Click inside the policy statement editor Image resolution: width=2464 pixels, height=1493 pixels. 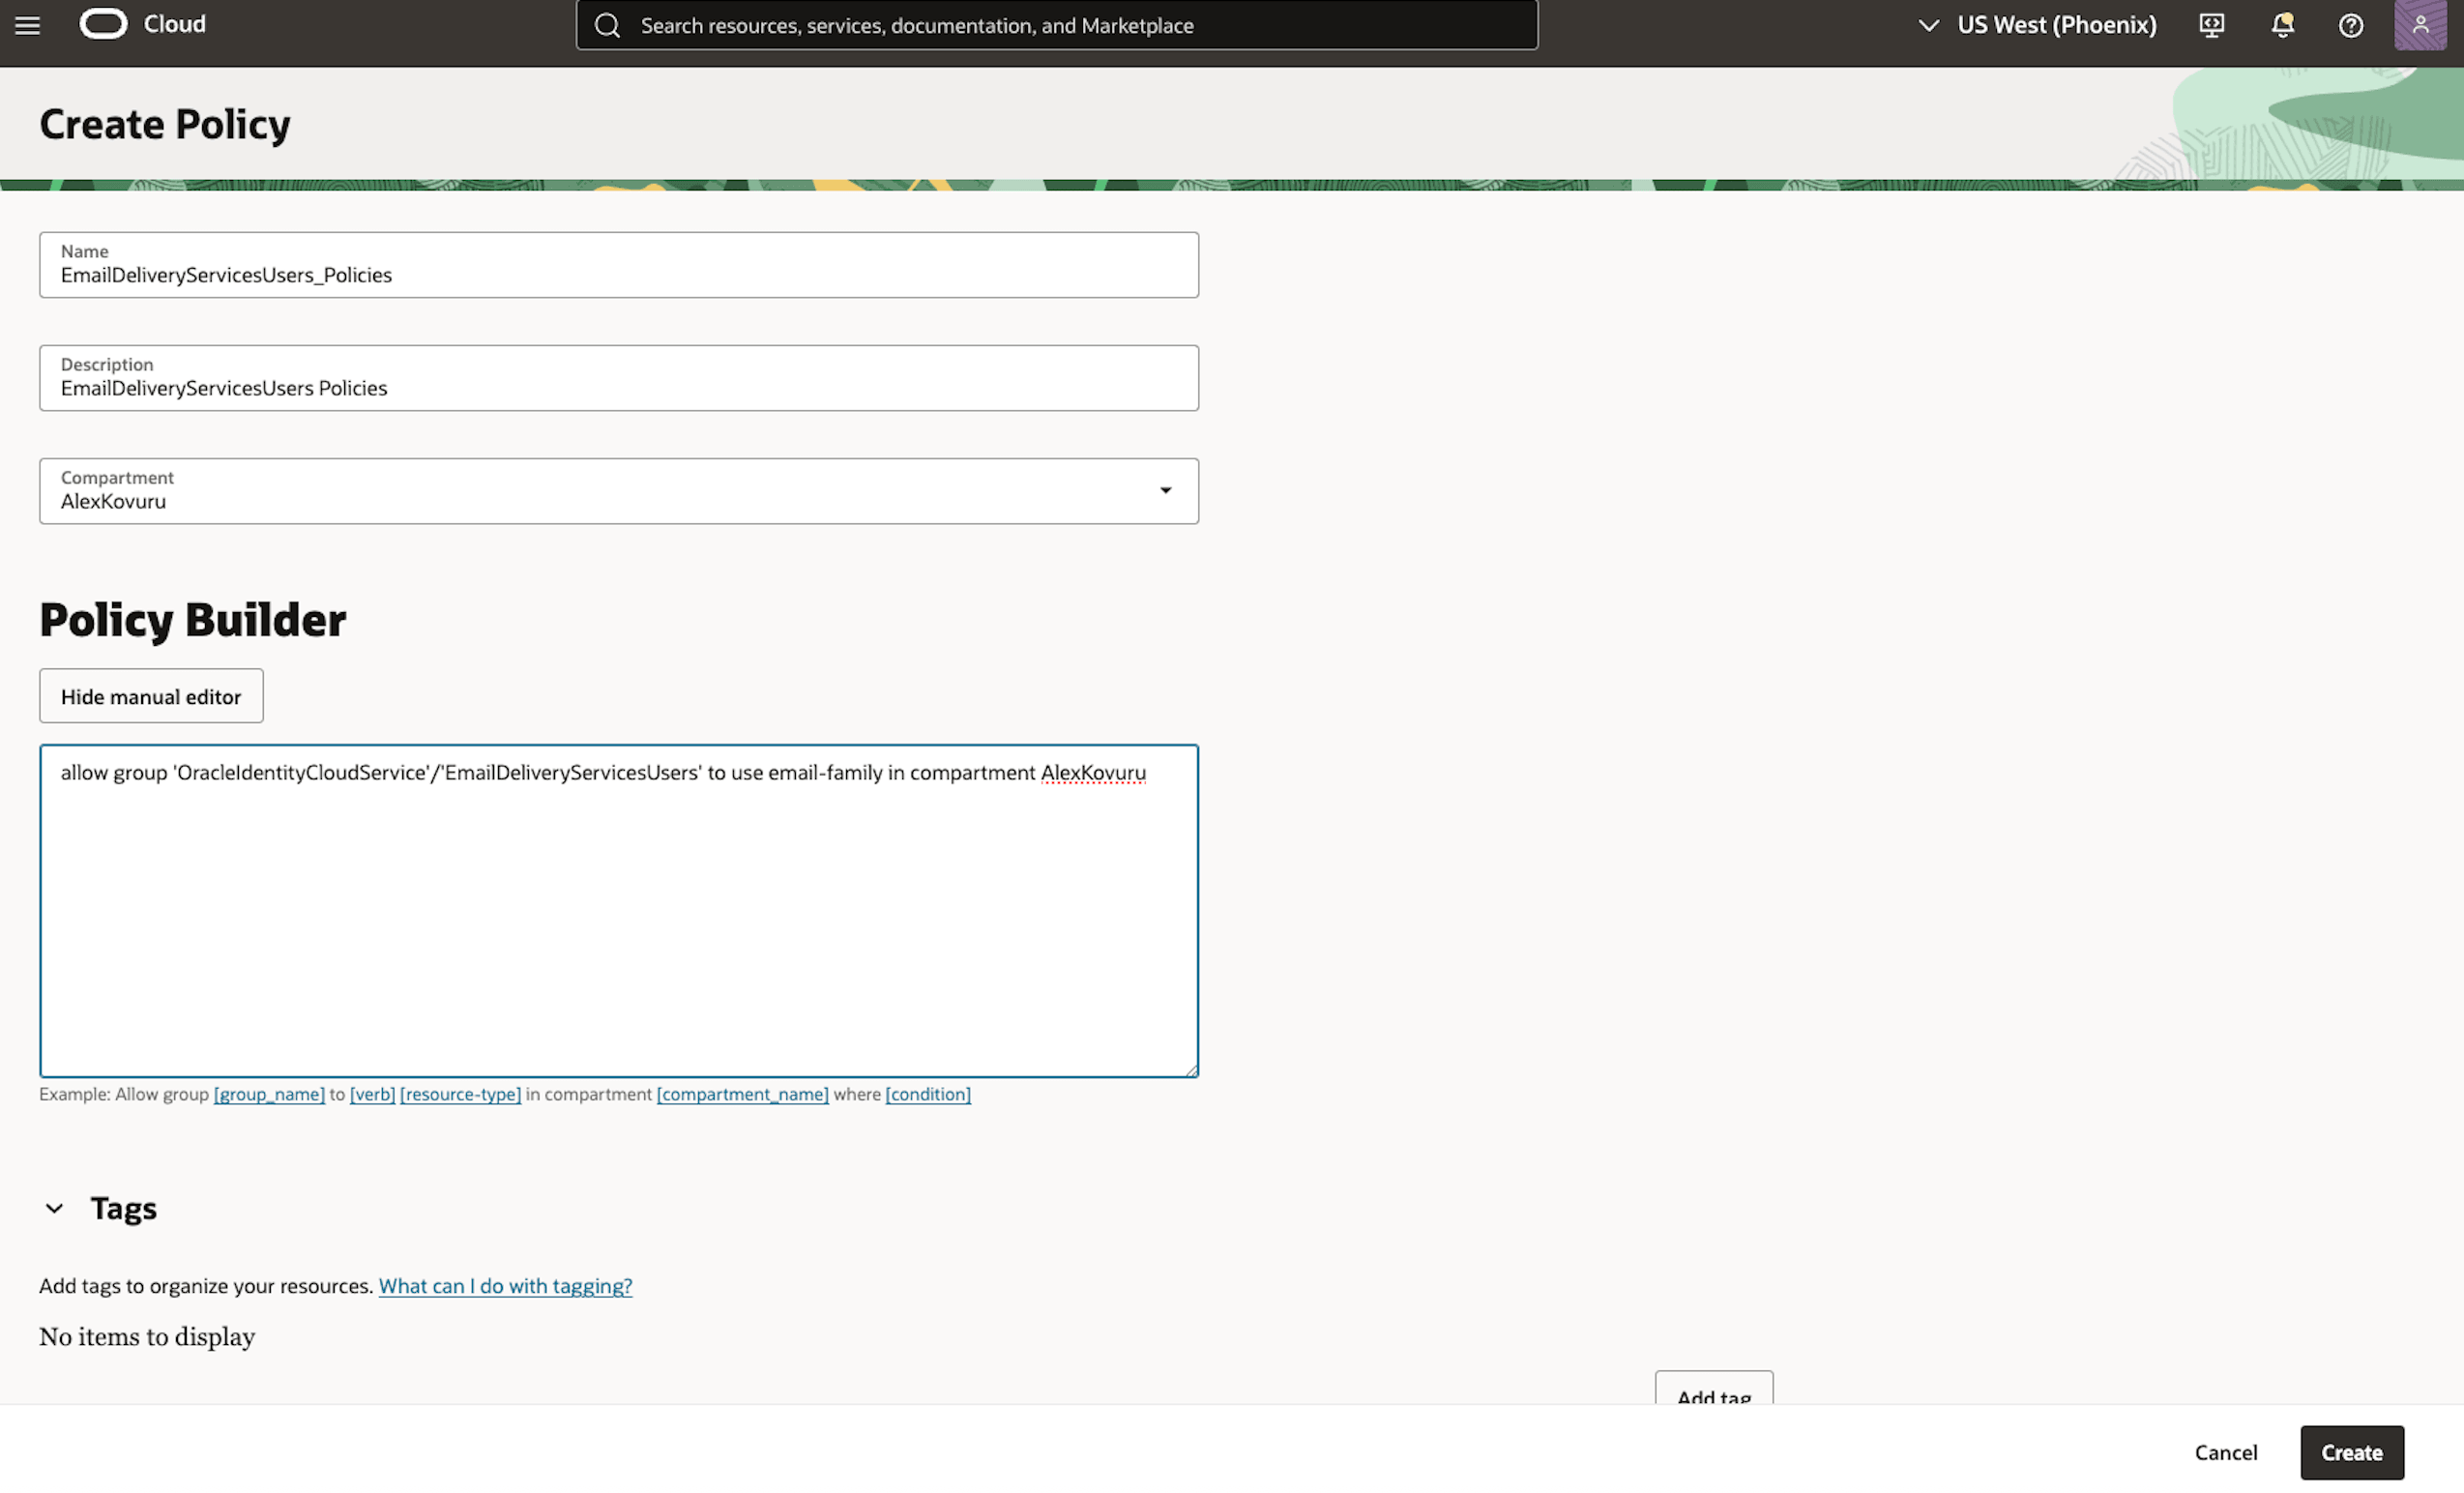618,910
